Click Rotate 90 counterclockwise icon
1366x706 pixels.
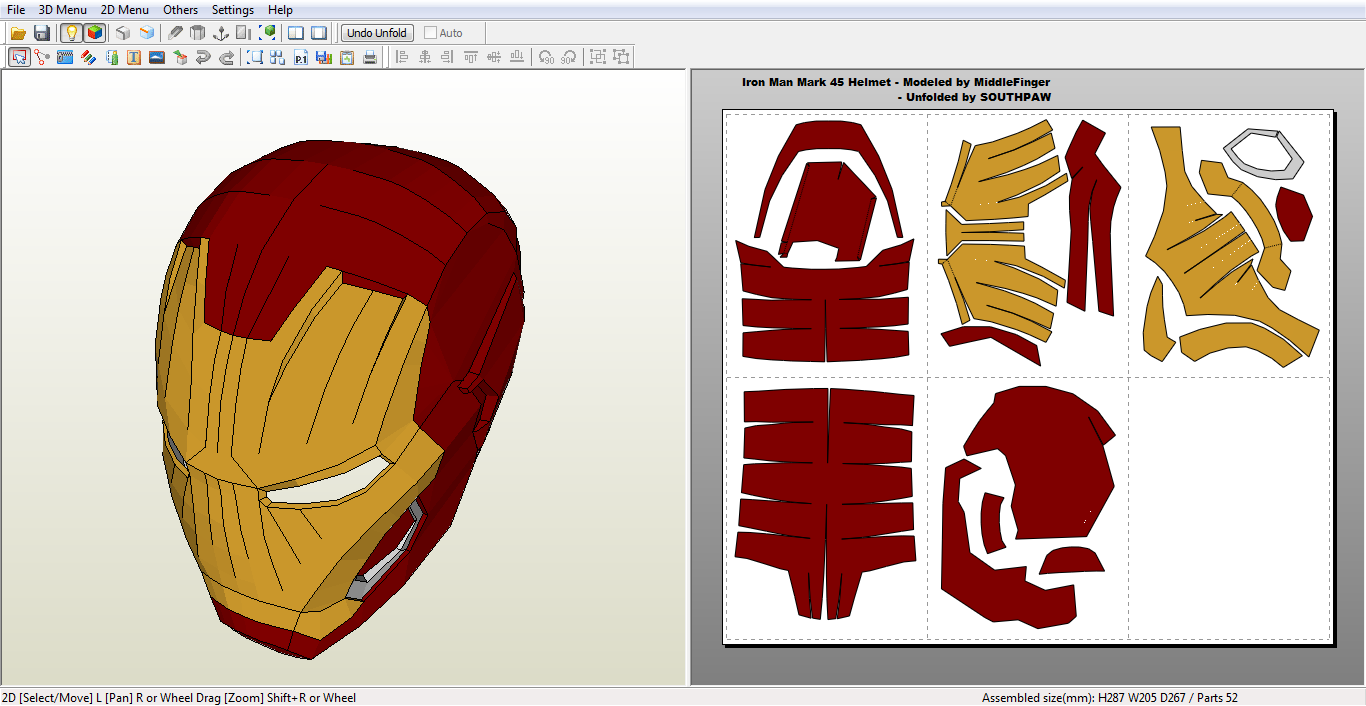(x=546, y=57)
